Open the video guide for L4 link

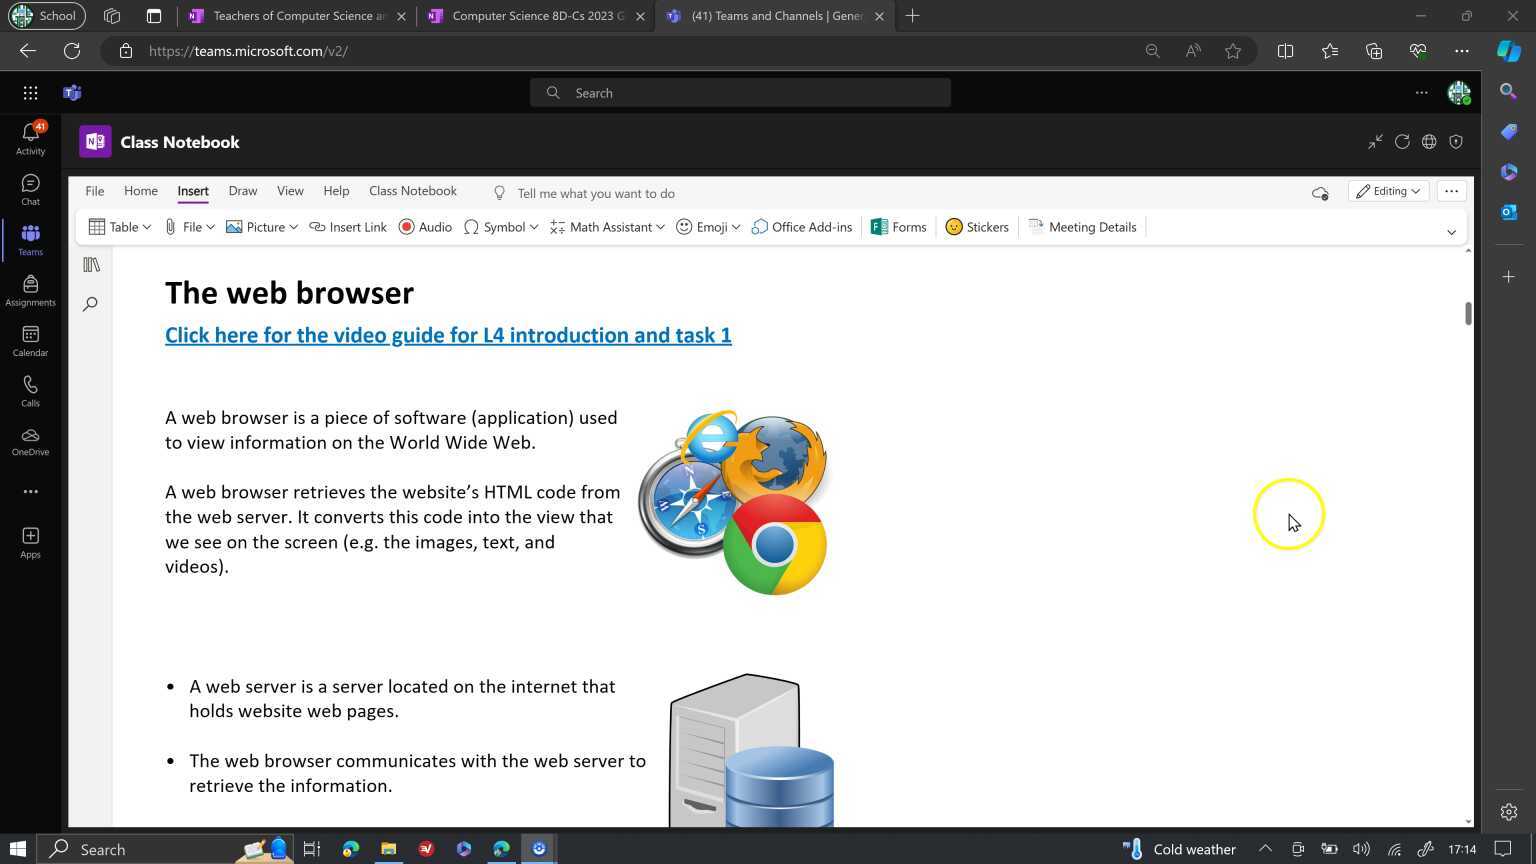tap(448, 335)
